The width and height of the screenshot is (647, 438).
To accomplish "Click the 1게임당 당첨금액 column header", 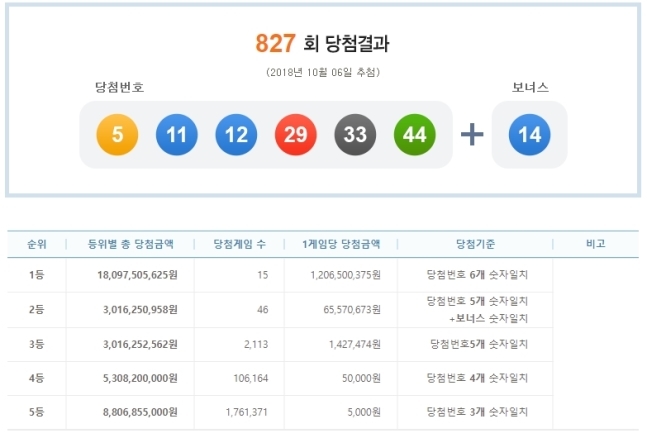I will (341, 244).
